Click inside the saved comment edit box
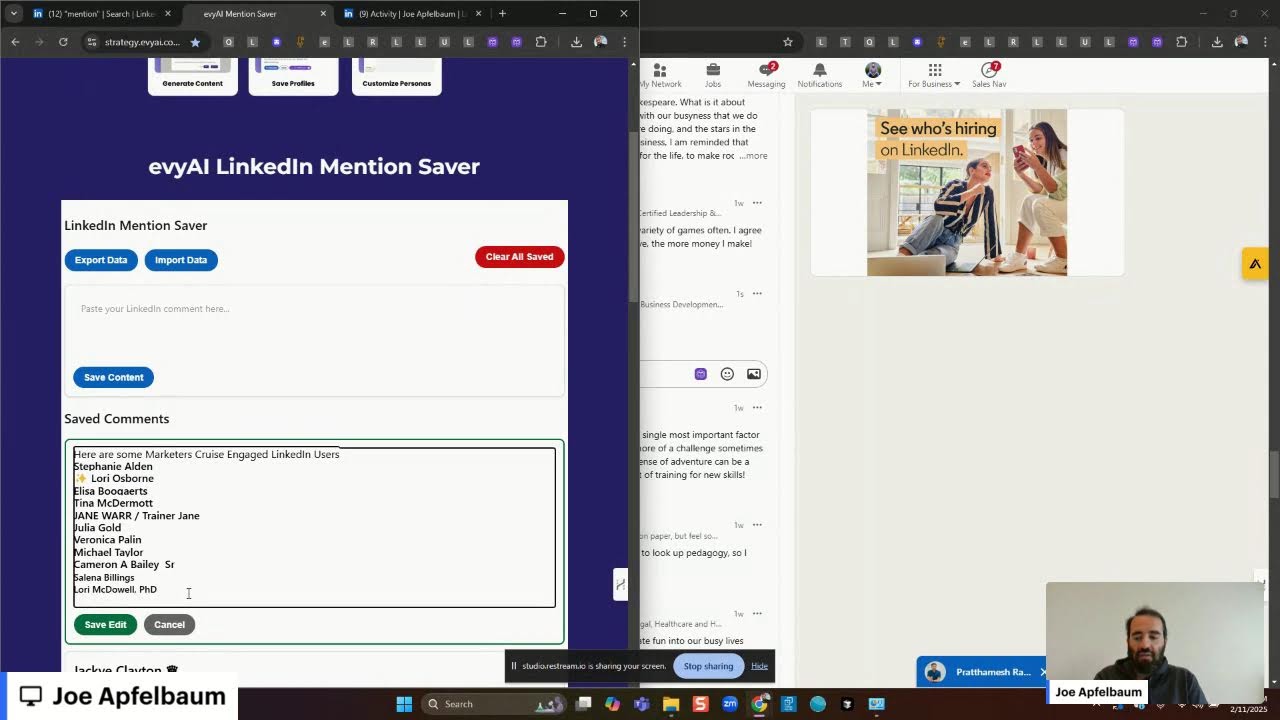1280x720 pixels. coord(314,527)
